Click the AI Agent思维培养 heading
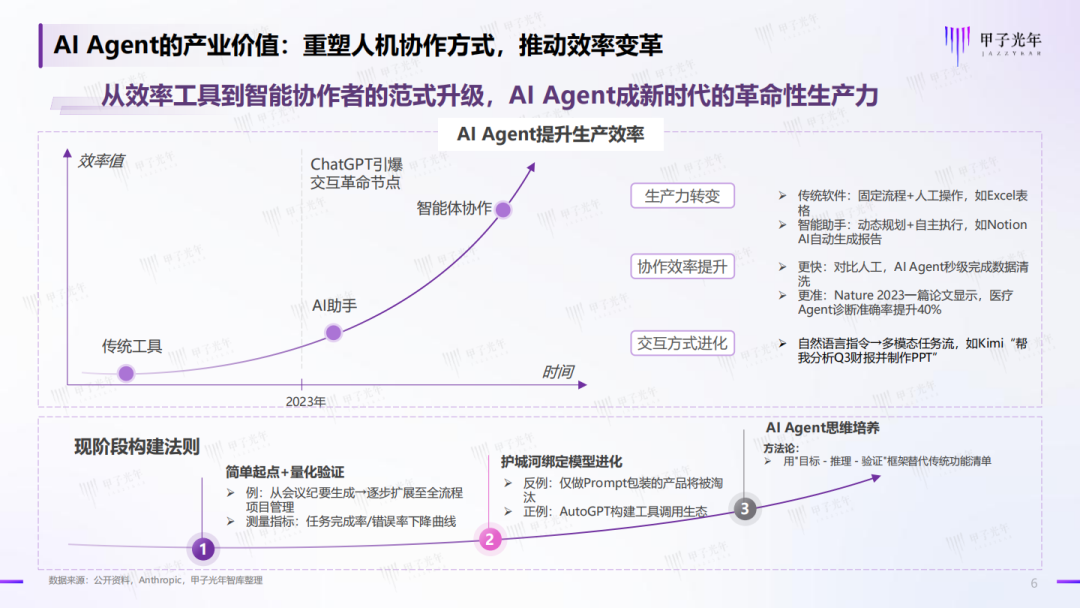This screenshot has width=1080, height=608. tap(822, 428)
